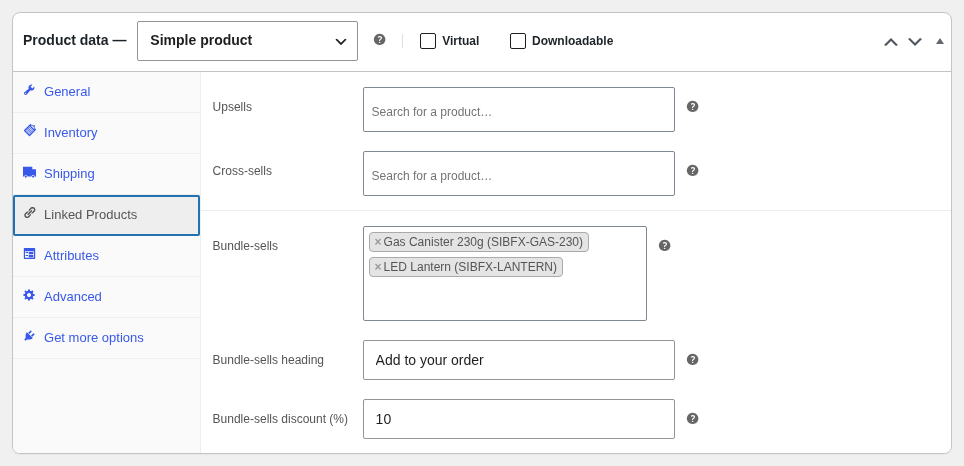Click the Bundle-sells discount (%) label
Image resolution: width=964 pixels, height=466 pixels.
pos(280,419)
